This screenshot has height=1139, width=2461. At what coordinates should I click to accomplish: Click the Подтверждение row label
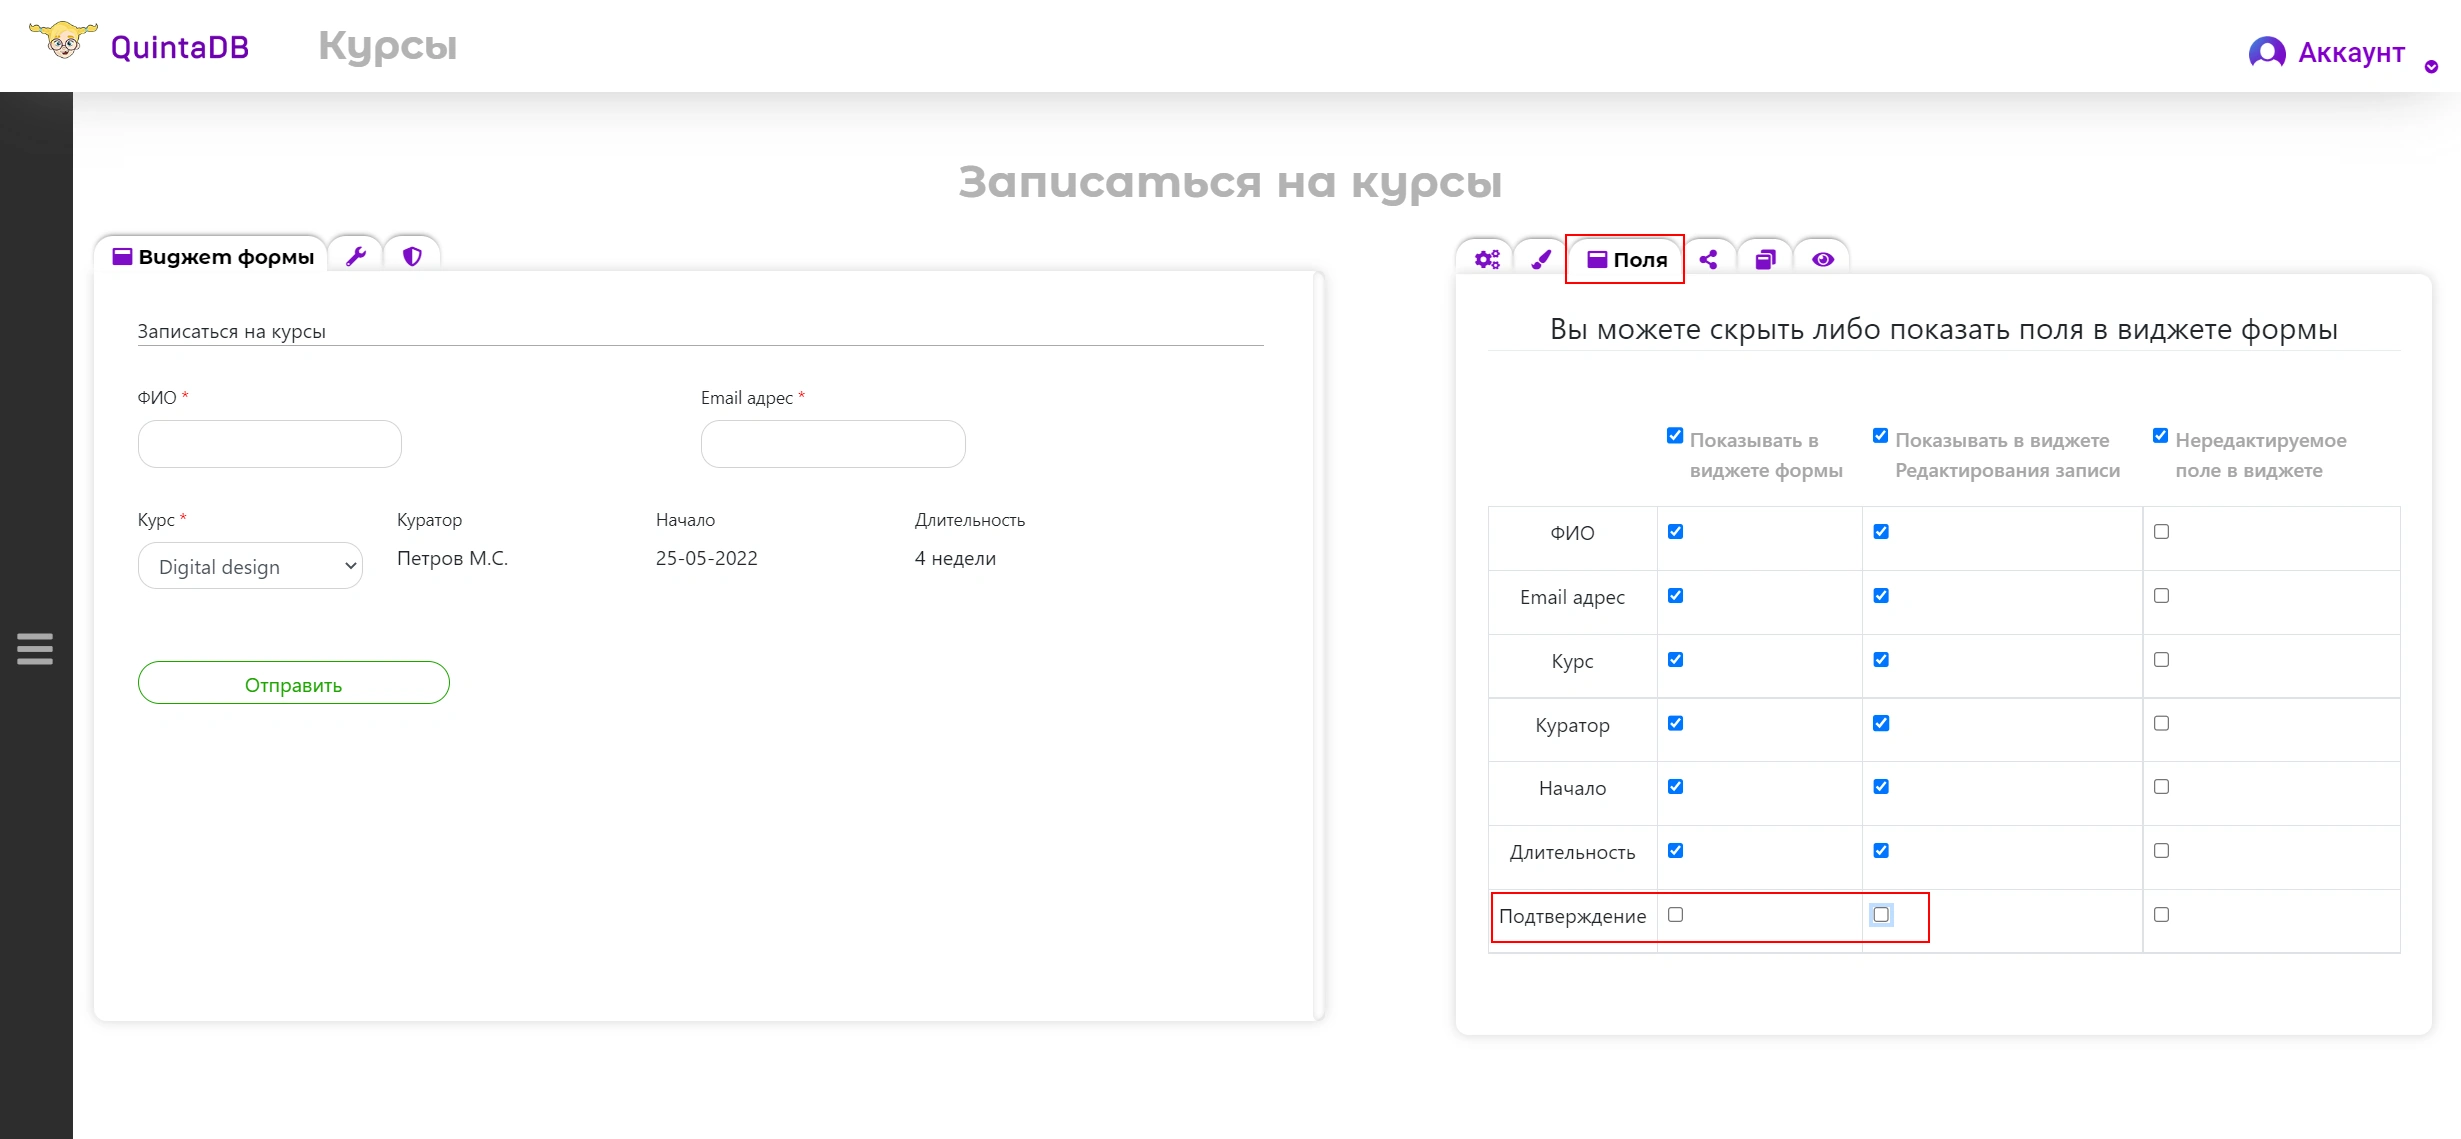click(1572, 917)
